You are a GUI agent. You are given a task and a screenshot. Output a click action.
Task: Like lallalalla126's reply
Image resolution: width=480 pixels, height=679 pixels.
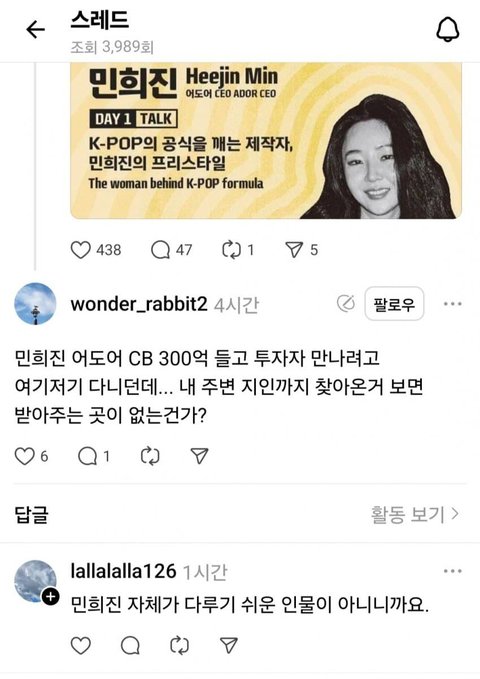pyautogui.click(x=81, y=645)
